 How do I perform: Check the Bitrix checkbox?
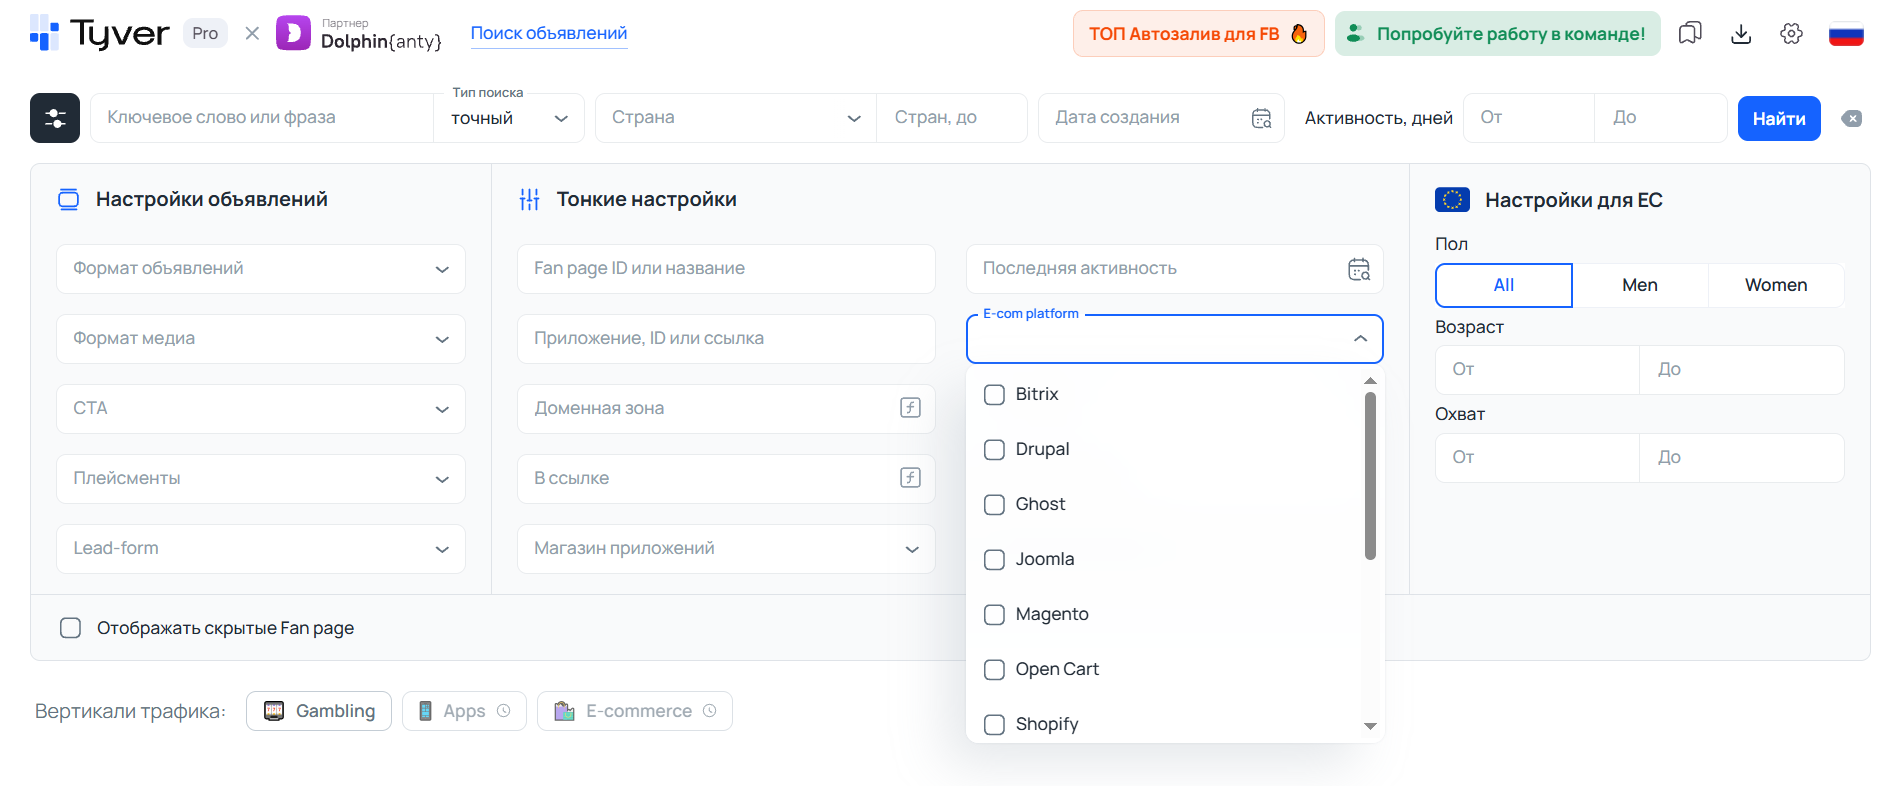pyautogui.click(x=994, y=394)
